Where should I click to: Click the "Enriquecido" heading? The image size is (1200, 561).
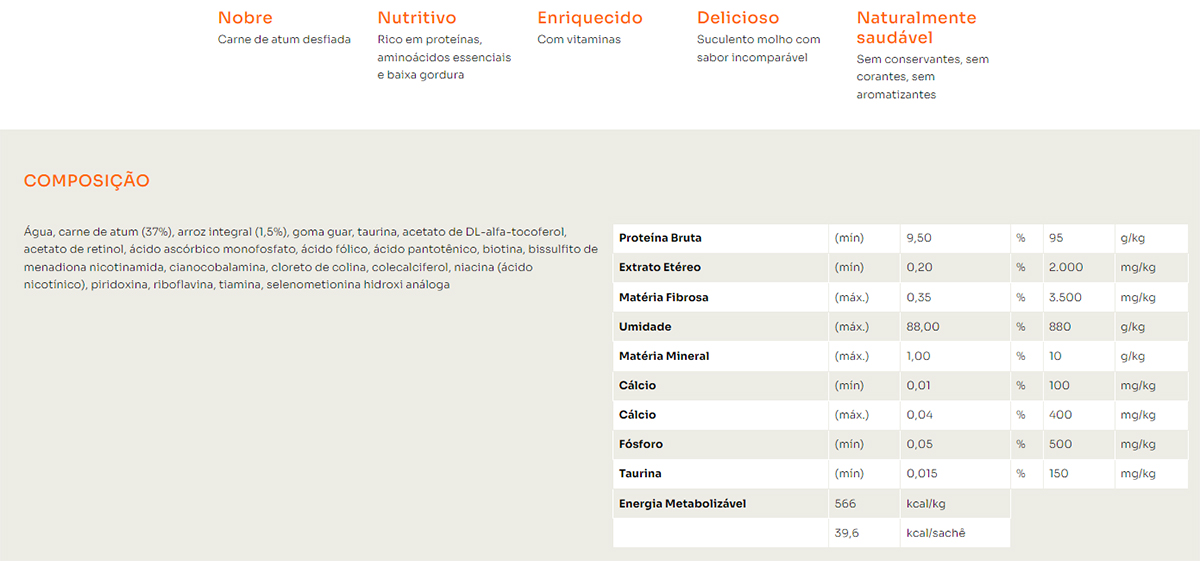(x=590, y=18)
